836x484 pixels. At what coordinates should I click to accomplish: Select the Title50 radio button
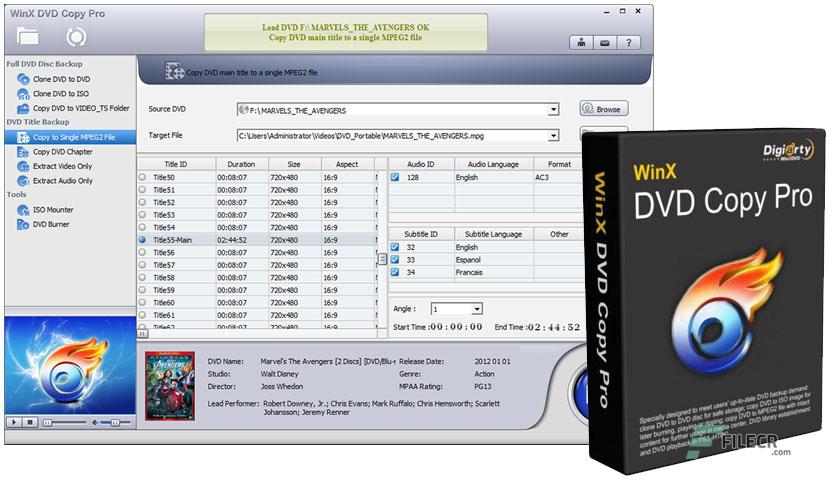coord(142,177)
